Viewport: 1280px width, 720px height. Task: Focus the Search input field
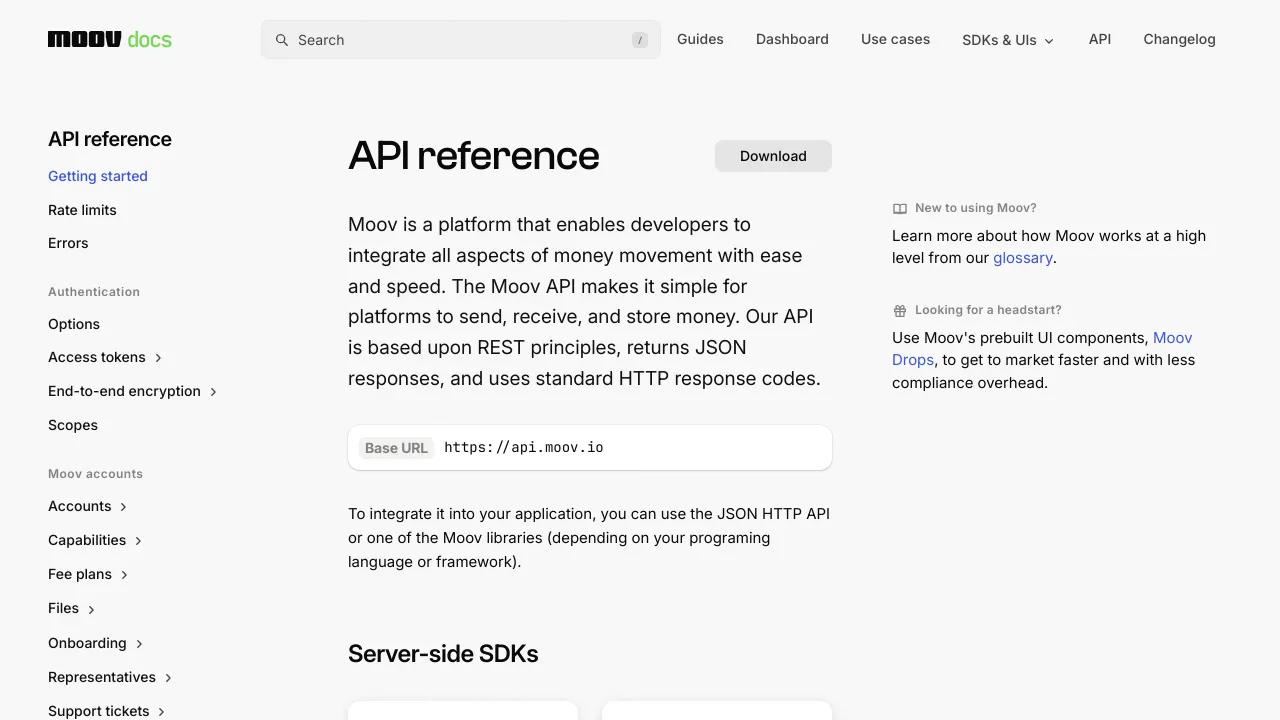coord(461,40)
